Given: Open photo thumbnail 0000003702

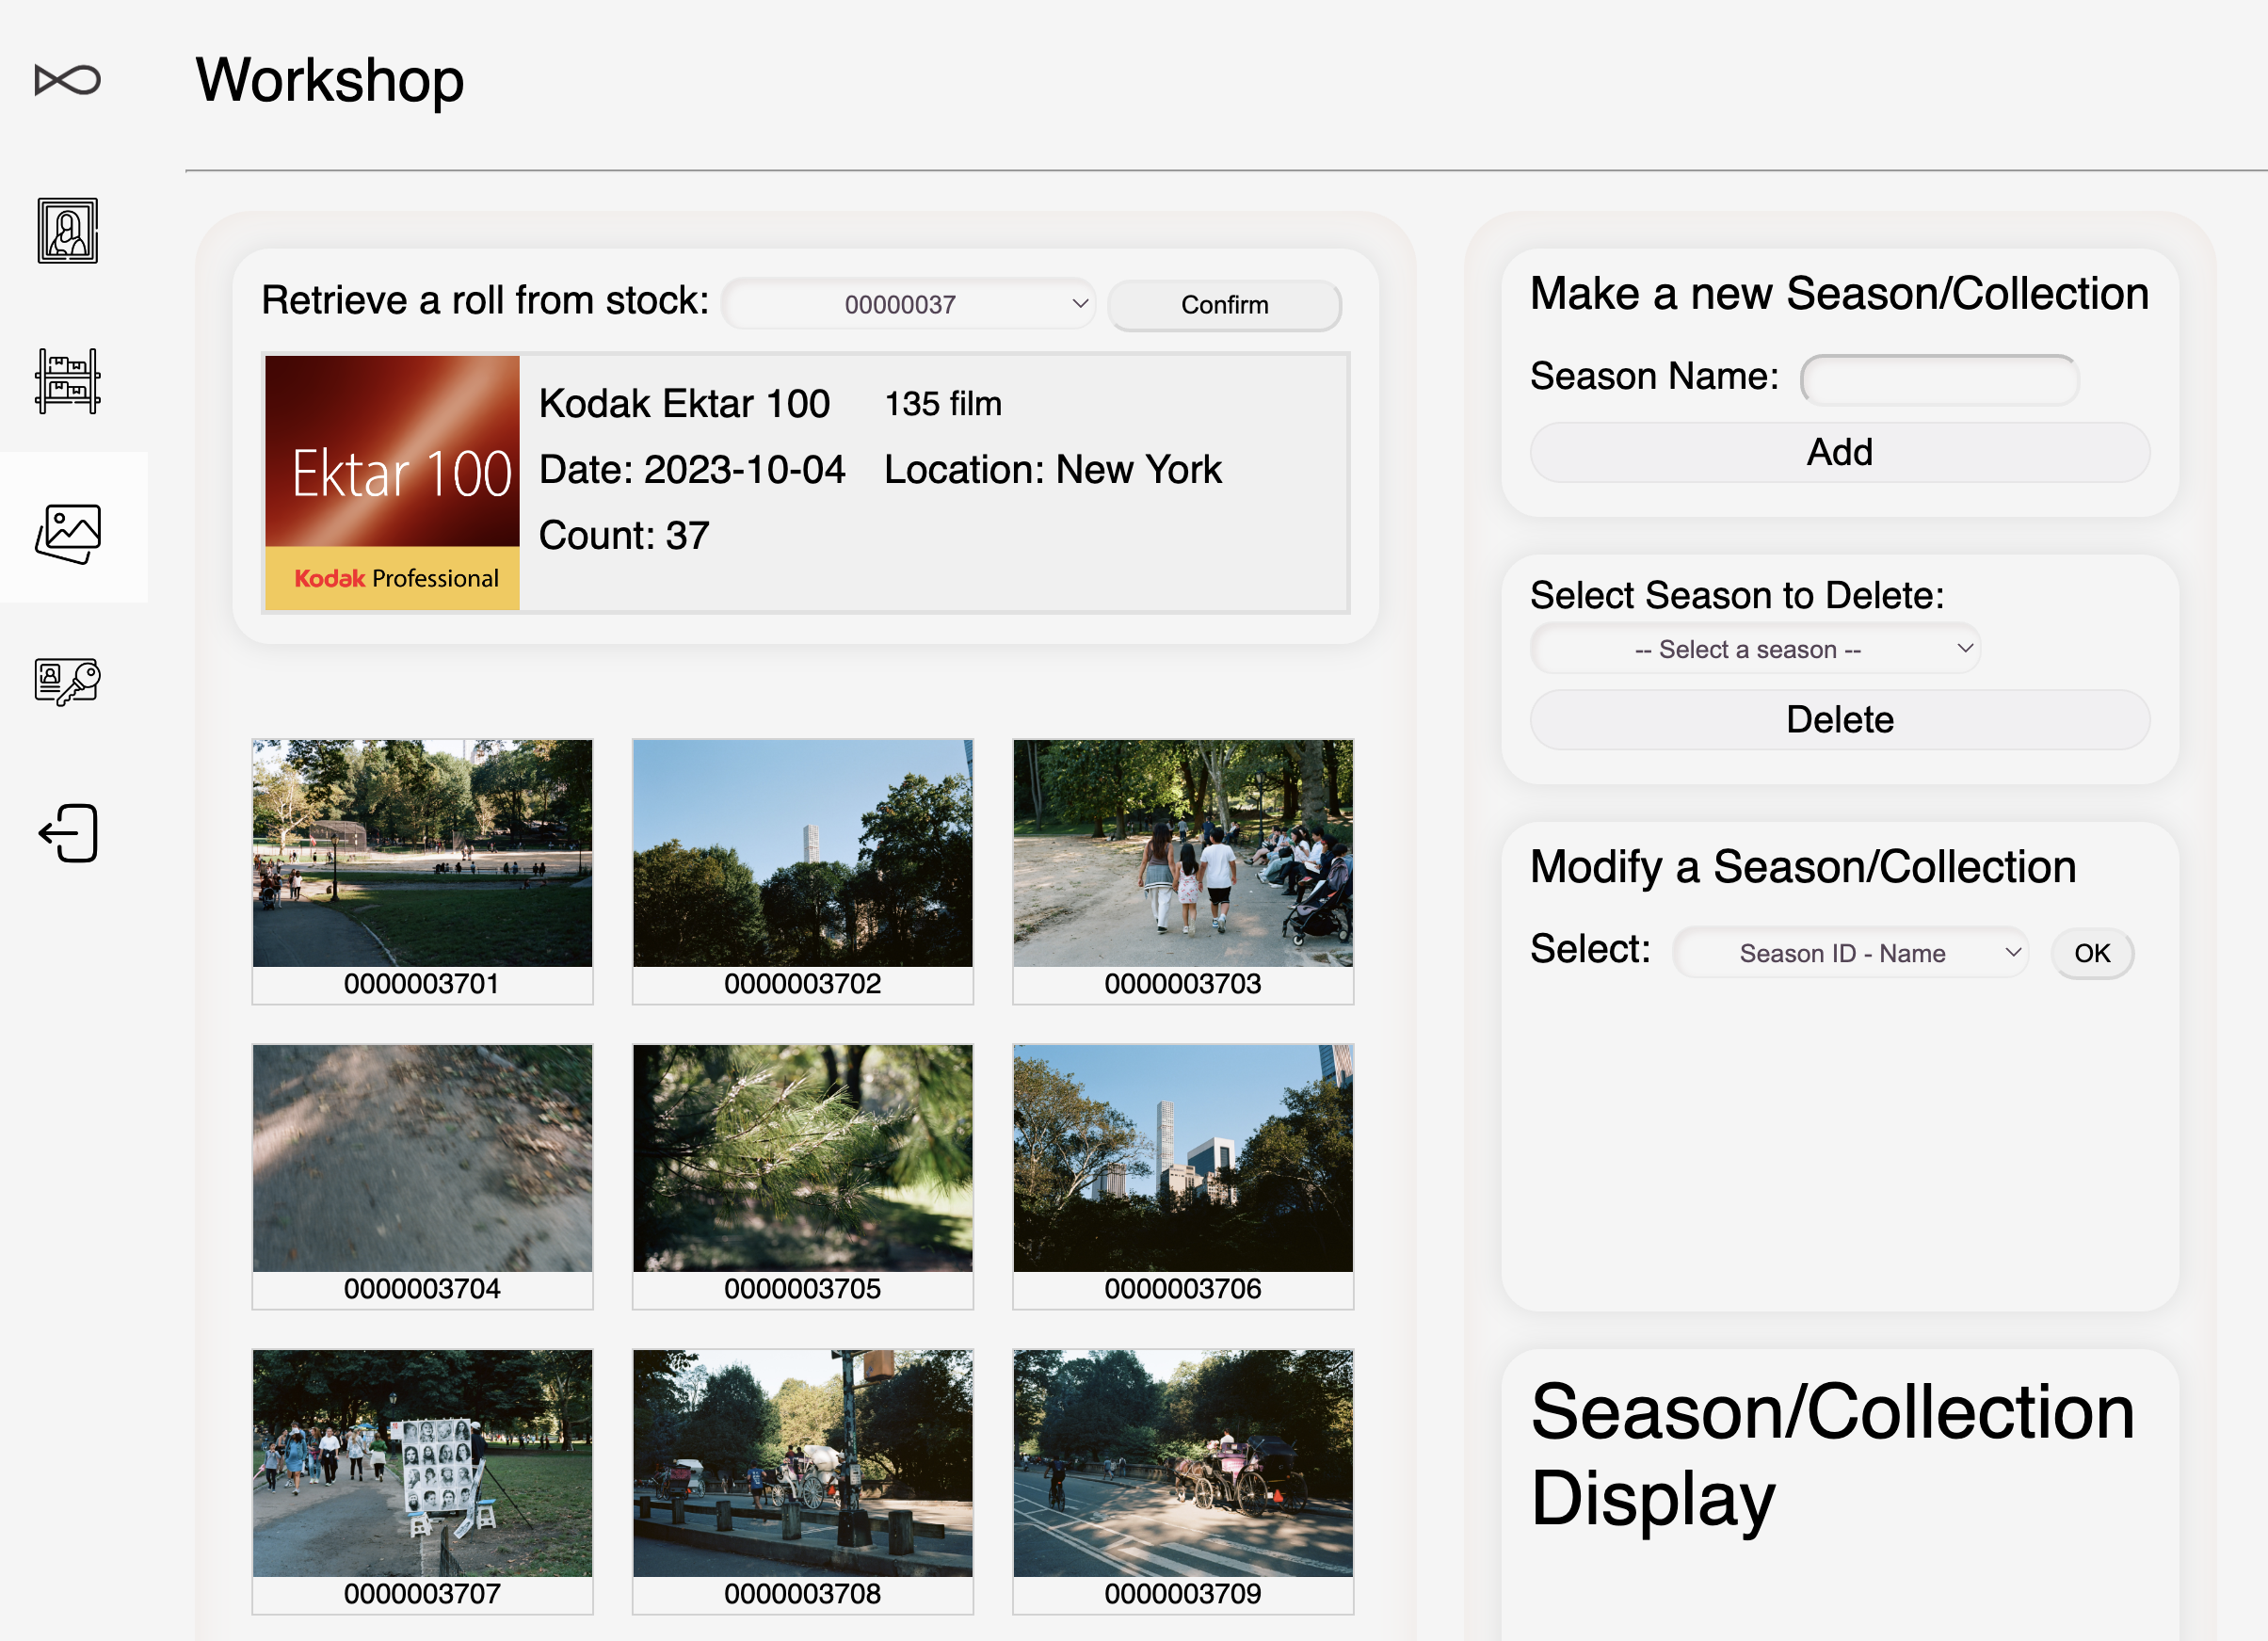Looking at the screenshot, I should (802, 871).
